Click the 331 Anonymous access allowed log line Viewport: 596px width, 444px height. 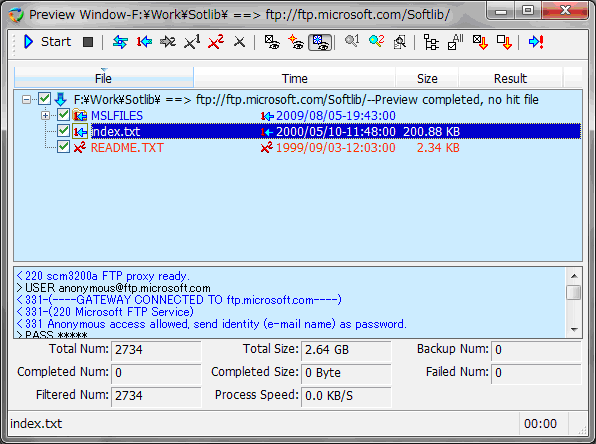click(x=212, y=324)
